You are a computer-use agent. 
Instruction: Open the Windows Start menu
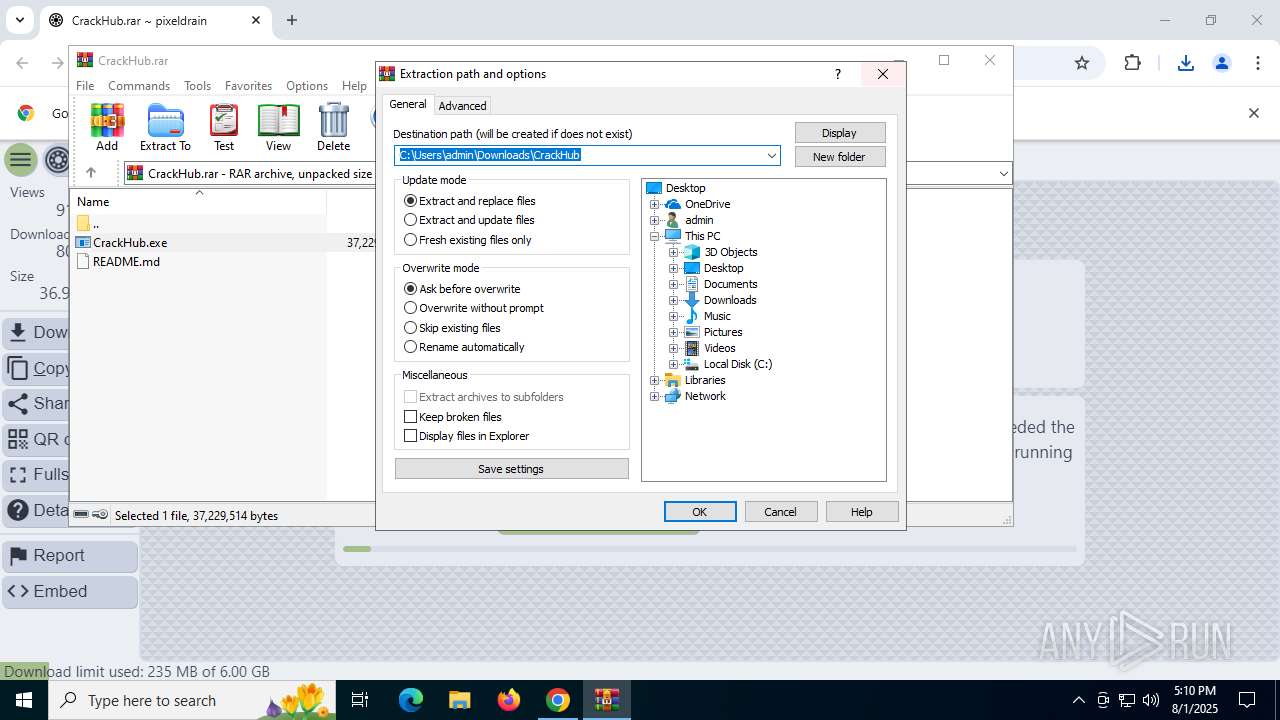[23, 700]
